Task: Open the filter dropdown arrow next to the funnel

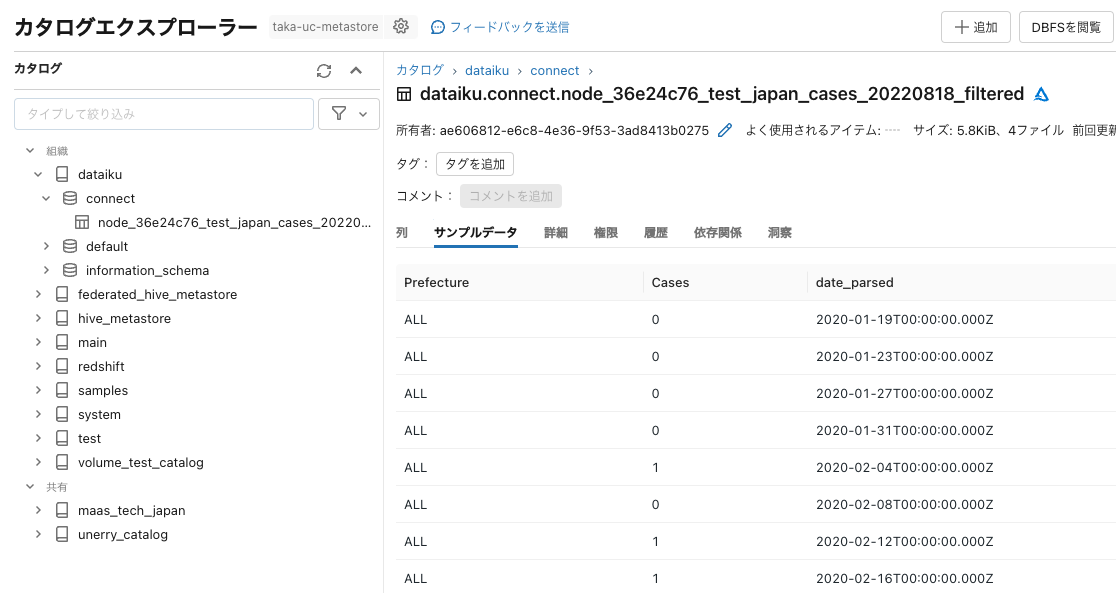Action: (x=362, y=114)
